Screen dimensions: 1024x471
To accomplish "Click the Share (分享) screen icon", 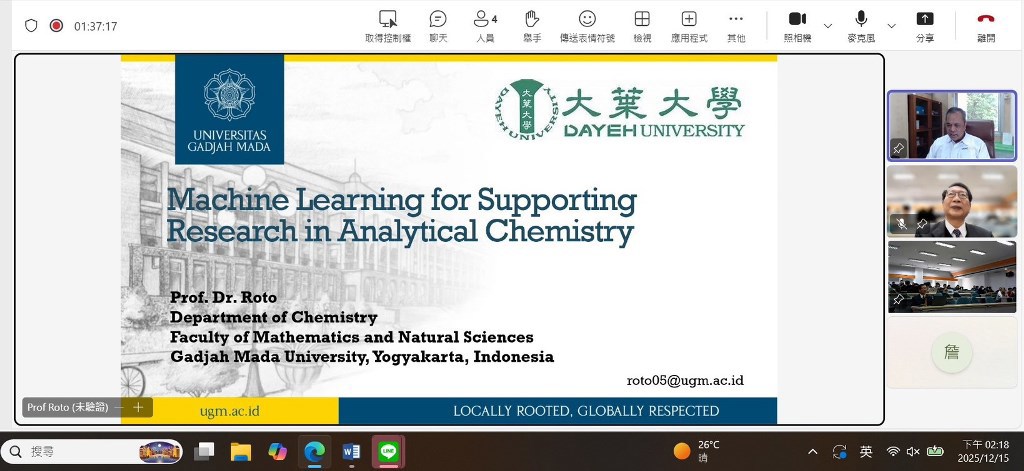I will (925, 19).
